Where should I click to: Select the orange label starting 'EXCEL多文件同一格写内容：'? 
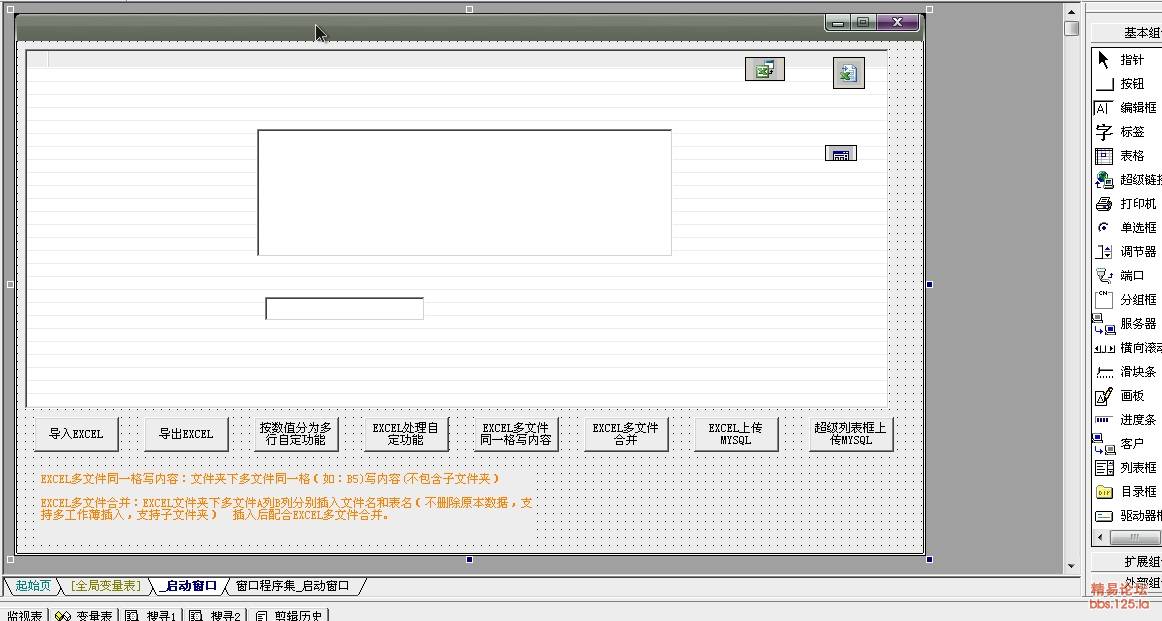click(270, 479)
